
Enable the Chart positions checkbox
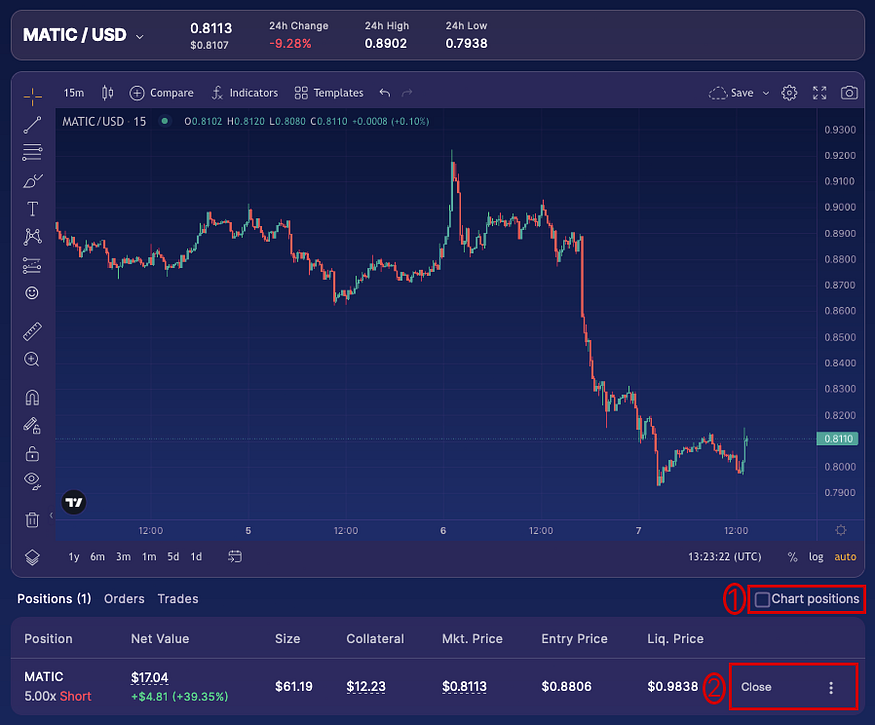pos(762,599)
